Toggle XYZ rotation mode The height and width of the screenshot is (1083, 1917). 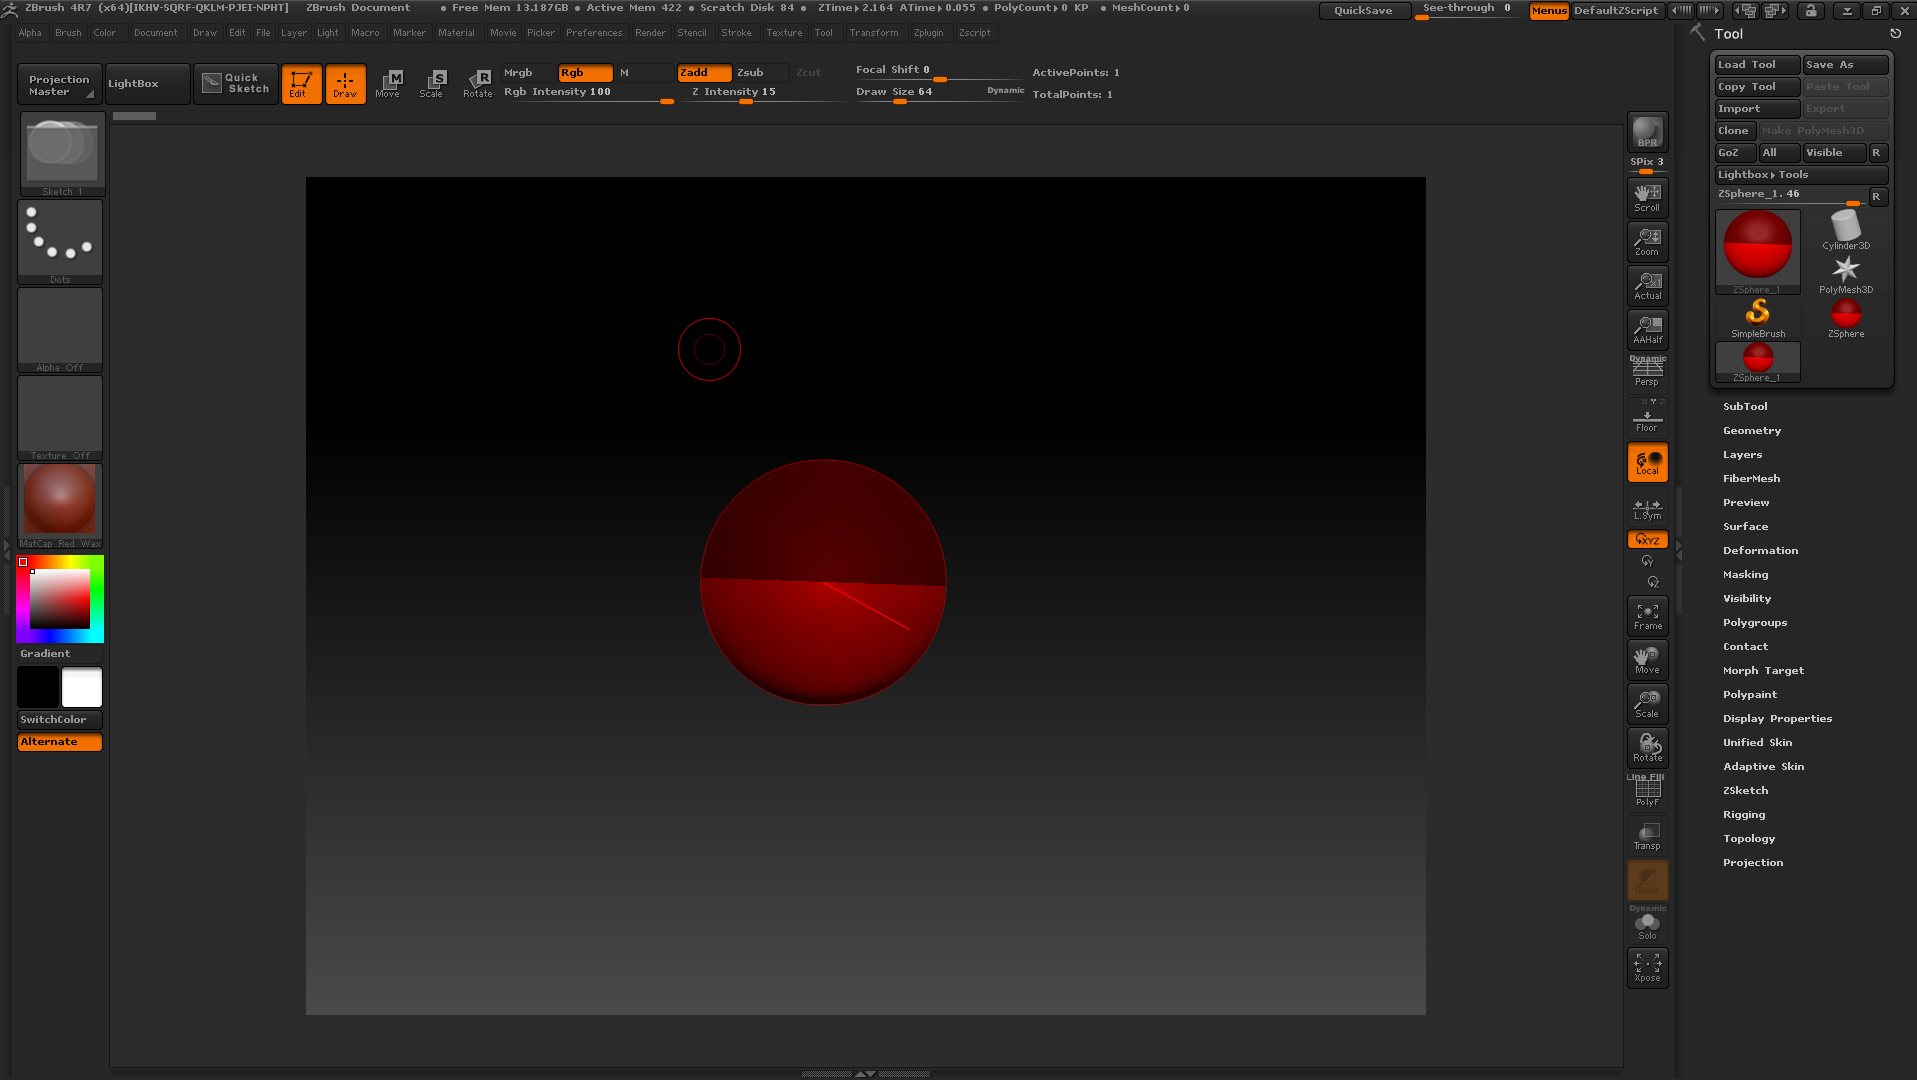pyautogui.click(x=1647, y=540)
